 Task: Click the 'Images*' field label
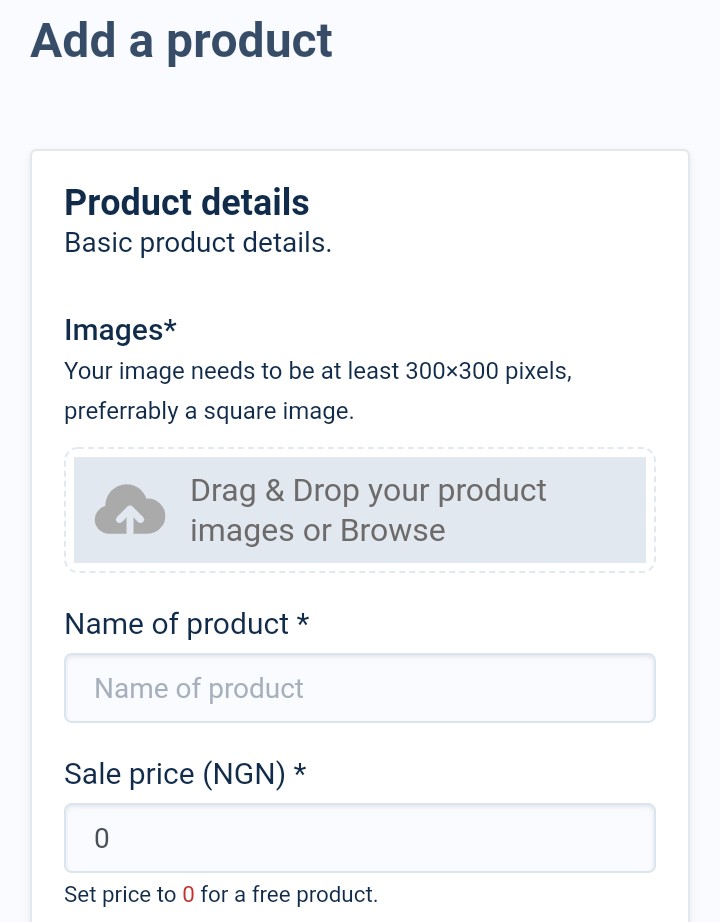coord(120,330)
